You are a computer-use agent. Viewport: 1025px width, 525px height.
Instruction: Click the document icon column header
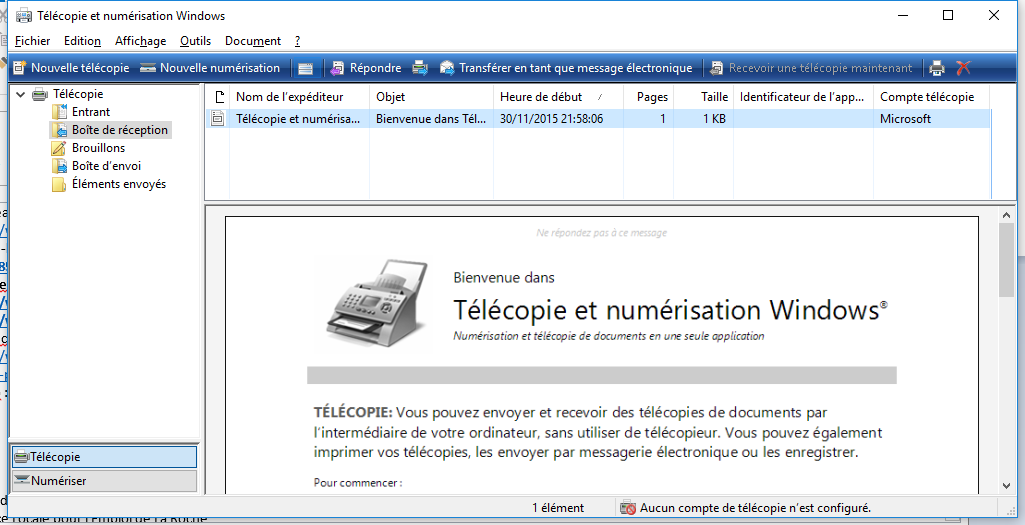point(218,97)
